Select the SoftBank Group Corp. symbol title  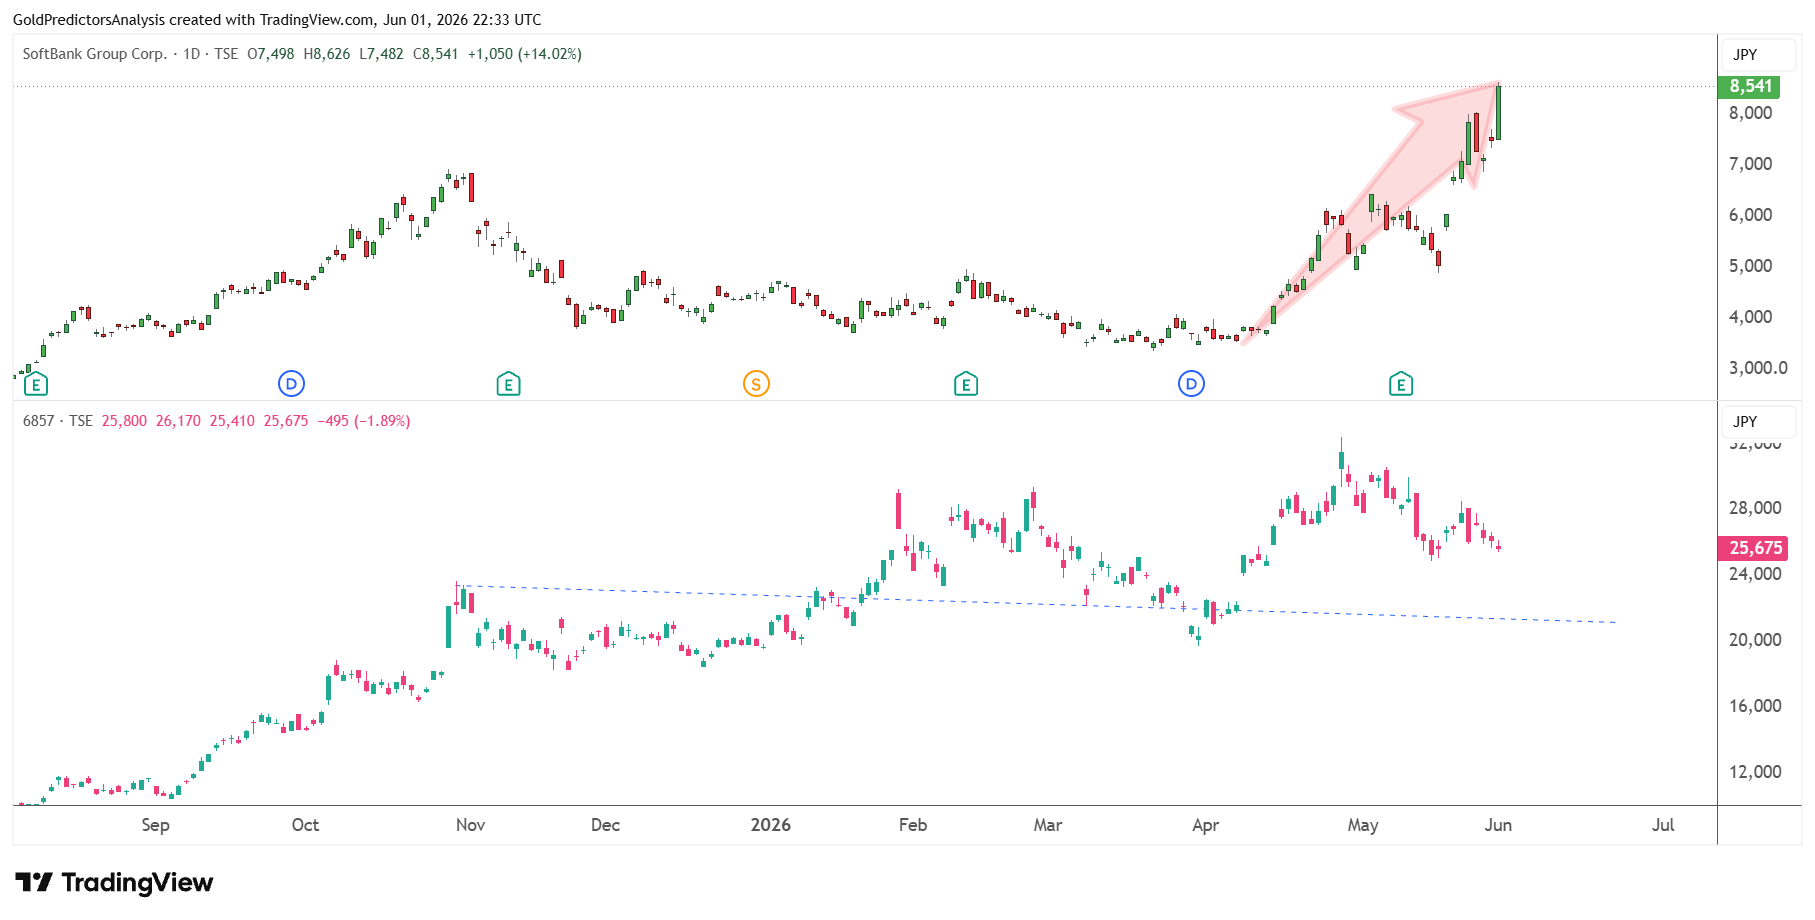click(x=94, y=54)
